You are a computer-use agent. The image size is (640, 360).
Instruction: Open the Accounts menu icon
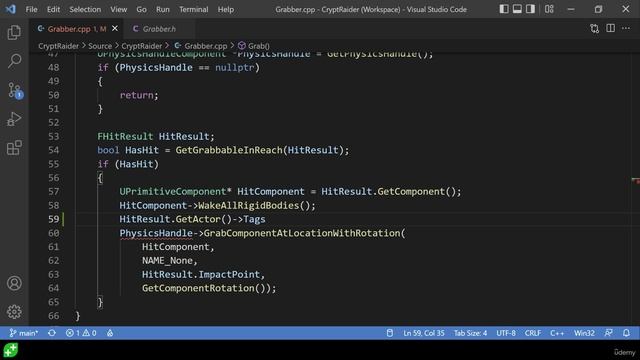14,283
